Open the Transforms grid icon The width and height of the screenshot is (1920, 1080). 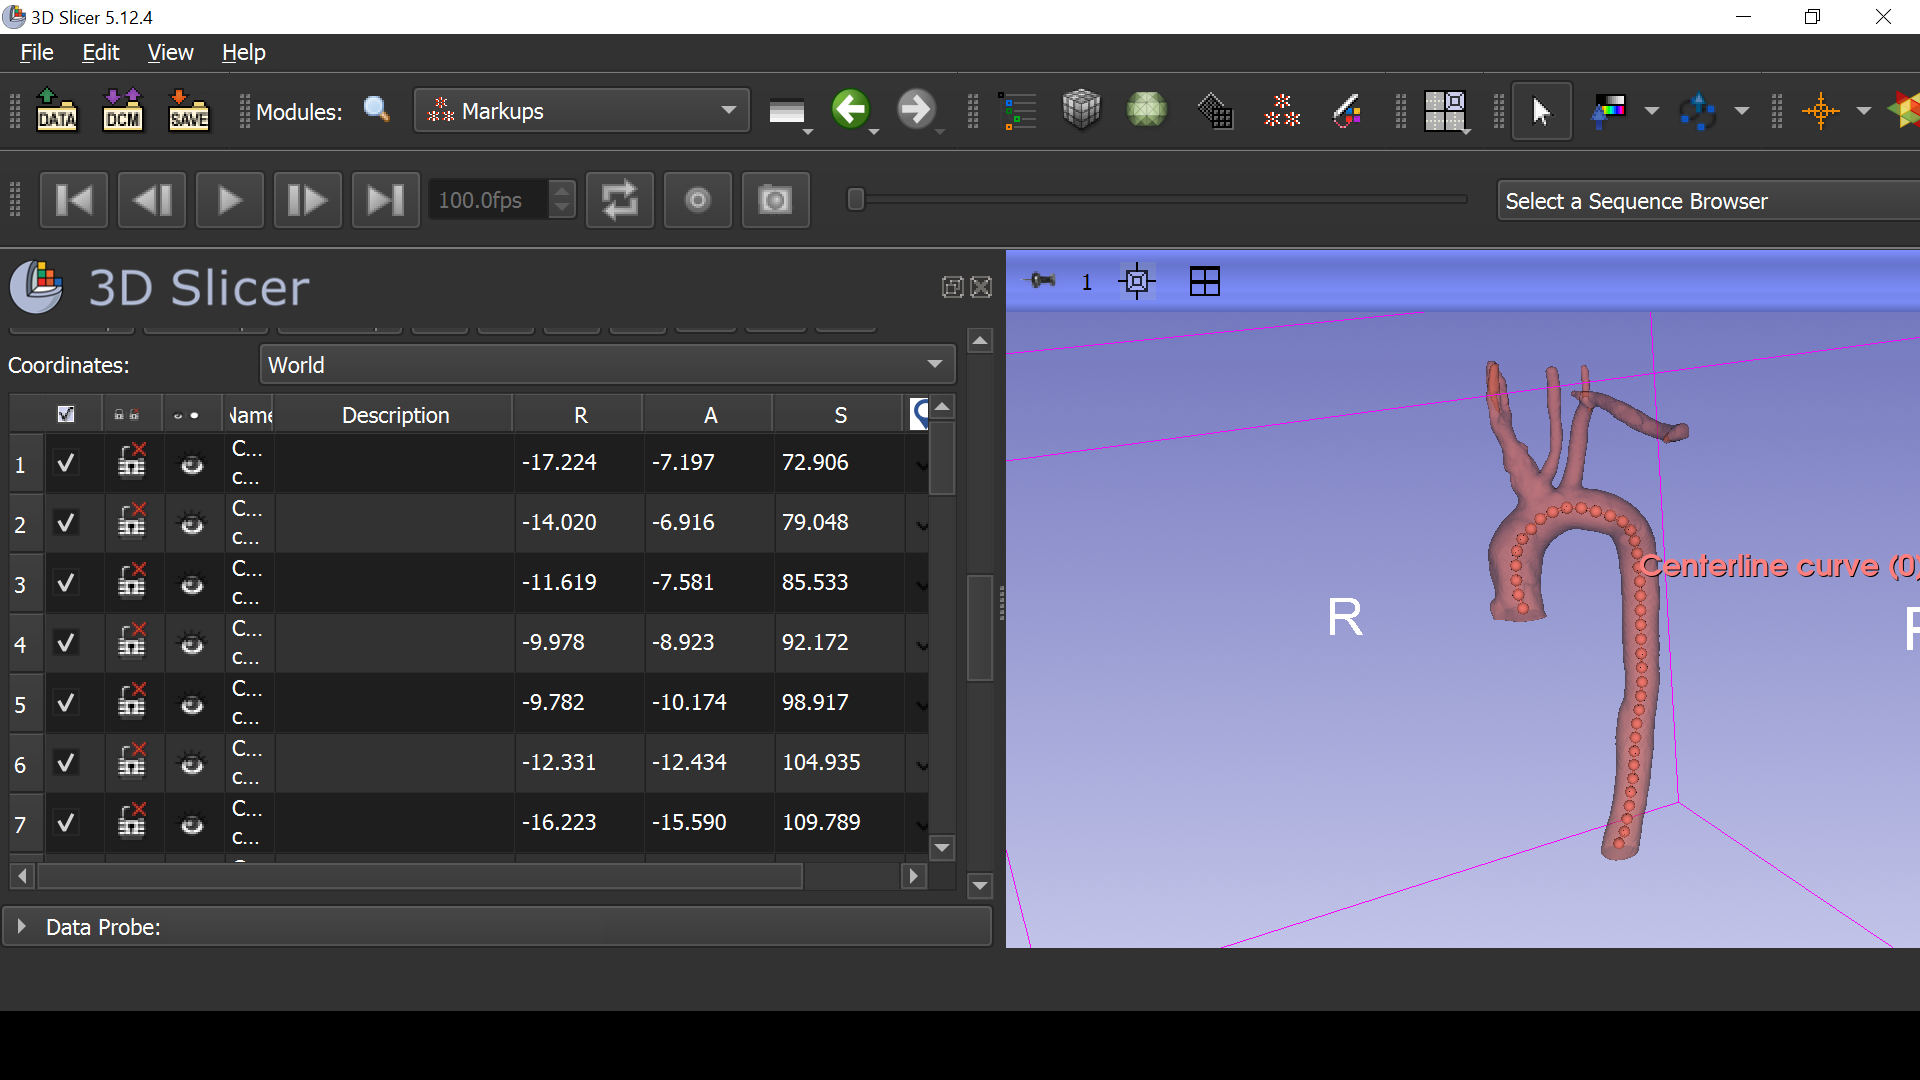click(1215, 110)
